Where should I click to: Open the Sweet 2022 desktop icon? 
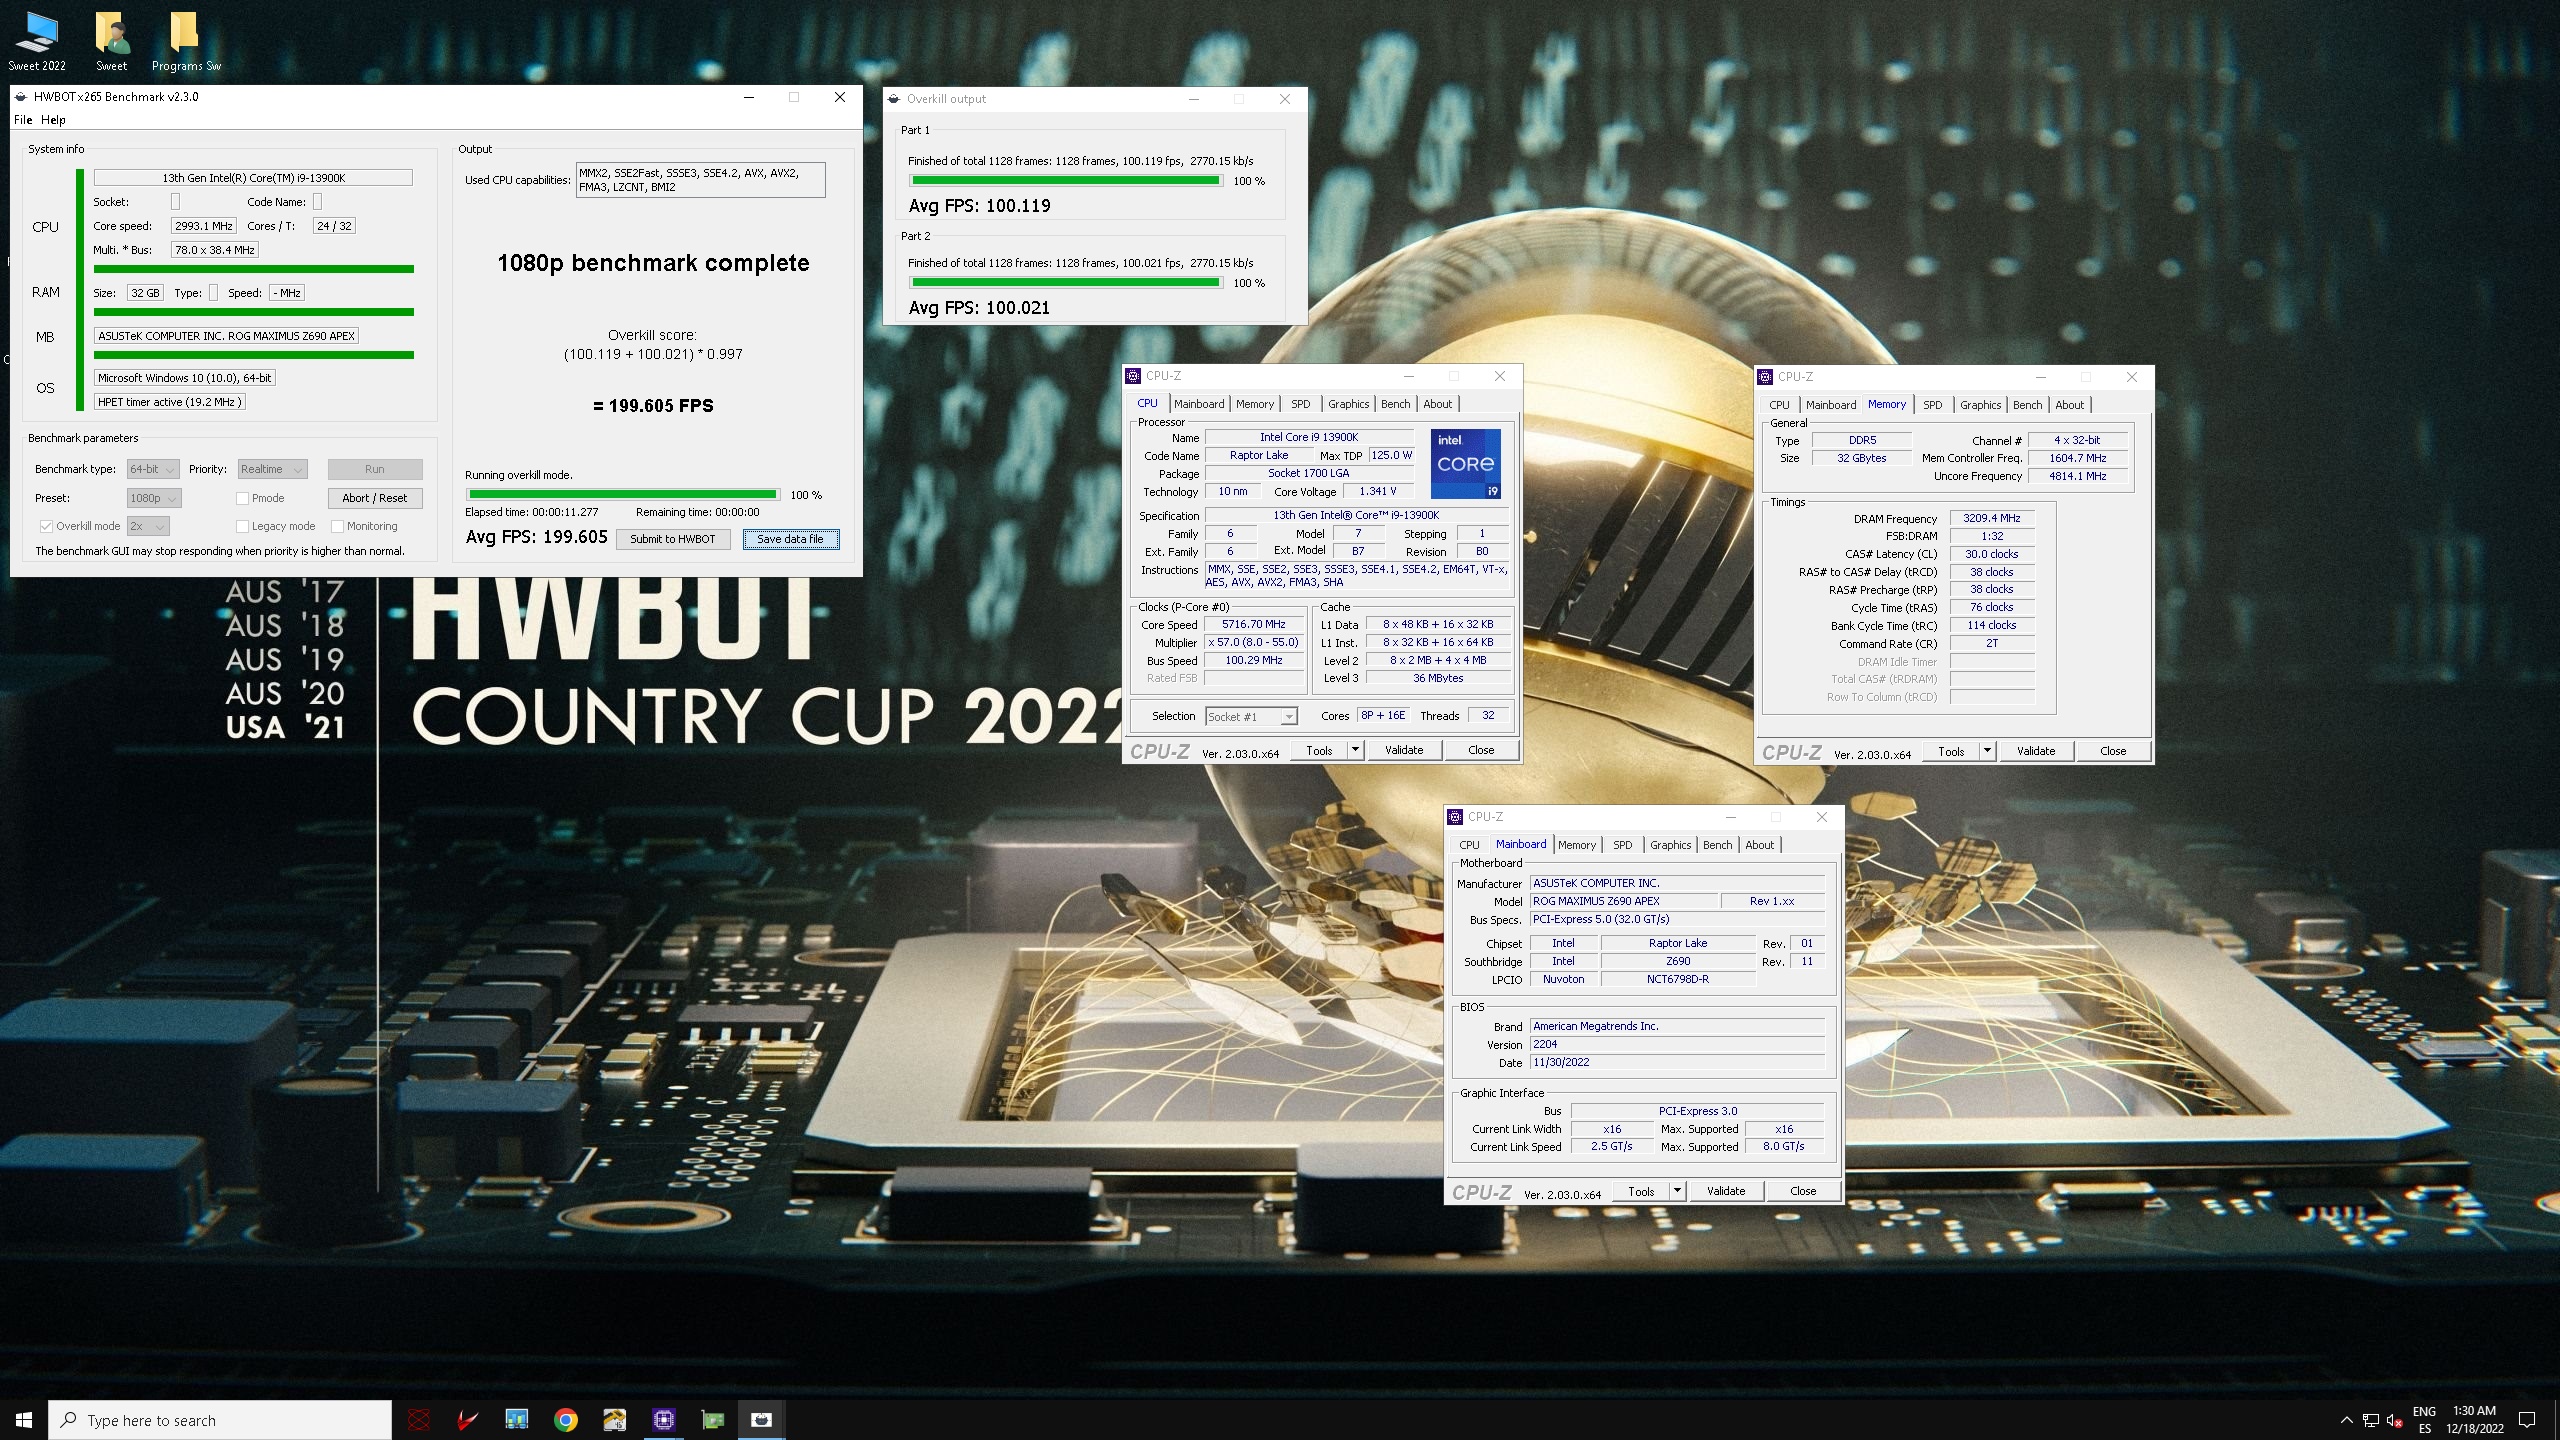point(37,42)
